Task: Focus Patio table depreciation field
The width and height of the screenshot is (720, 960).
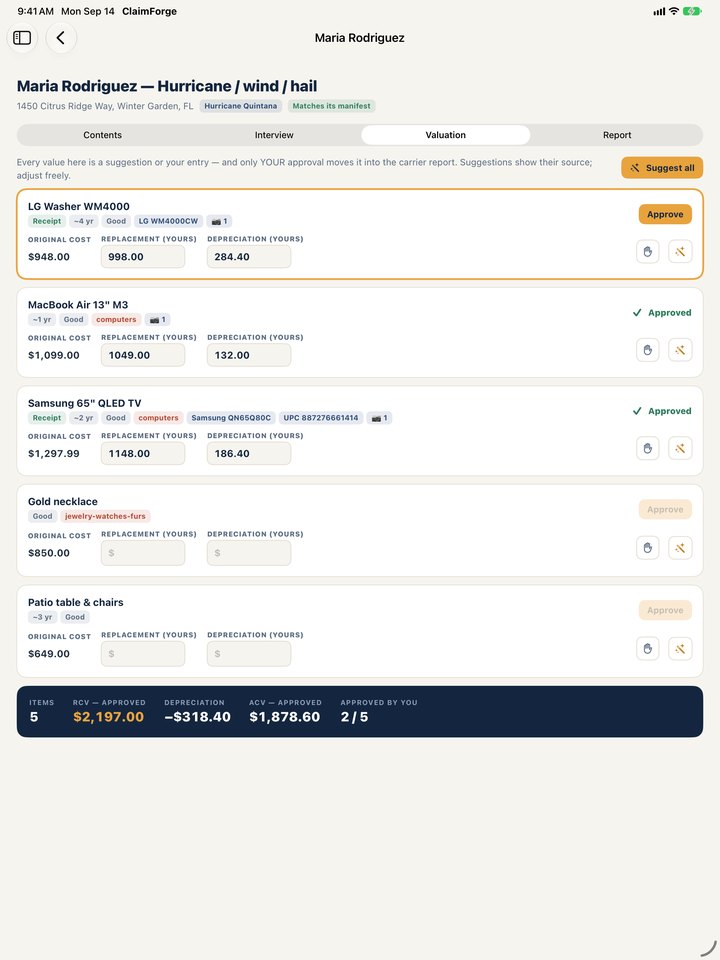Action: click(249, 654)
